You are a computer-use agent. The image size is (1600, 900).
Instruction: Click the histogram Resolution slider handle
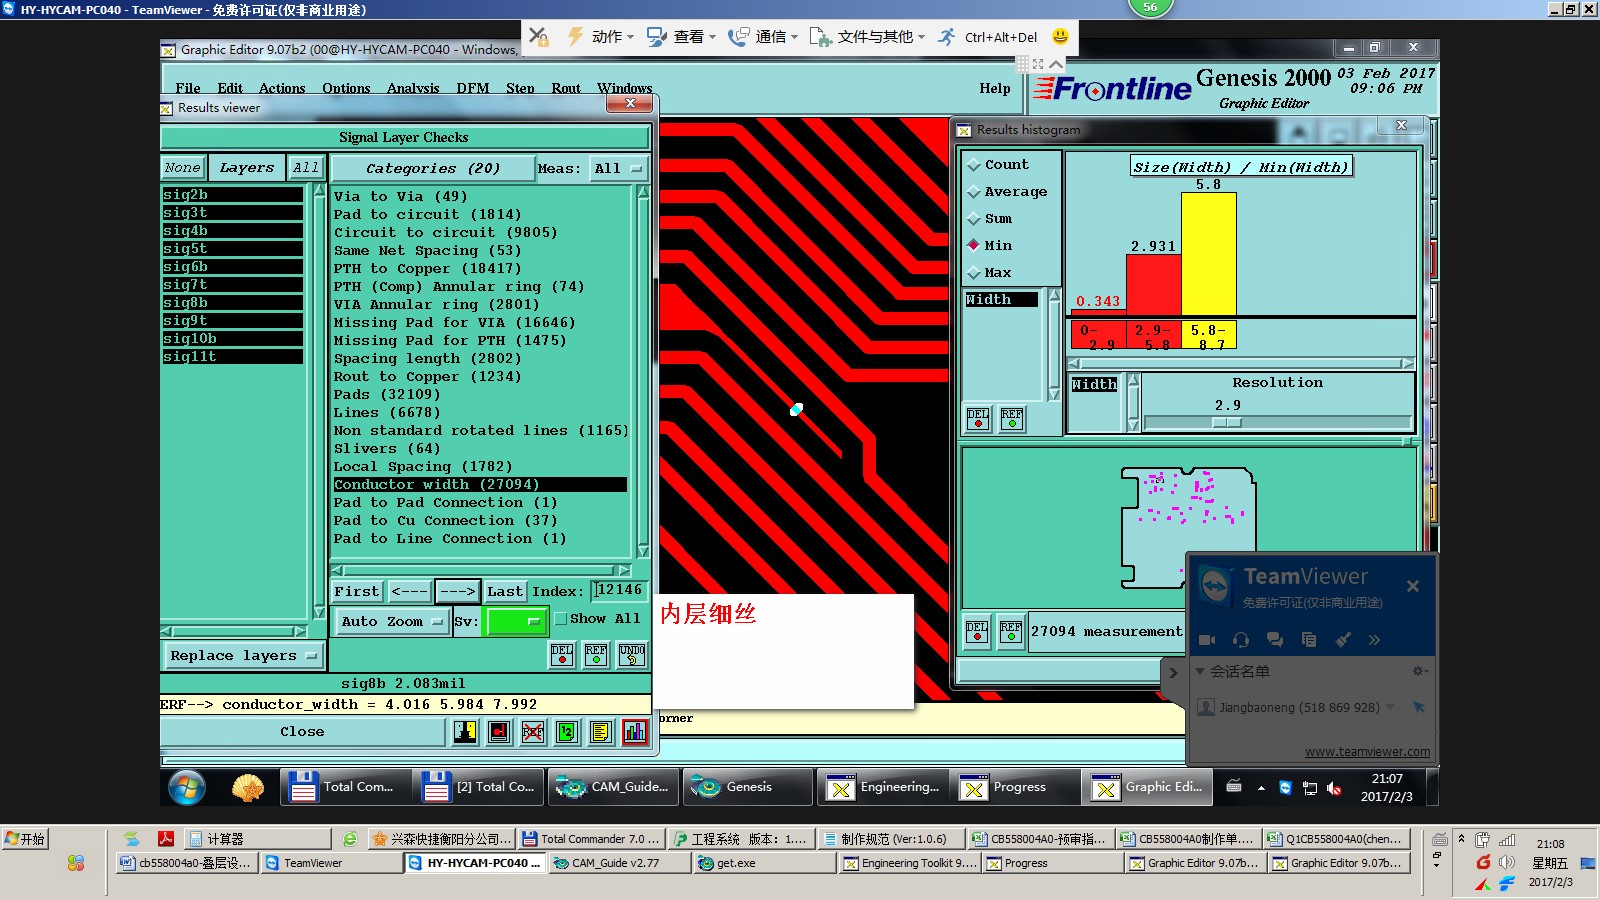point(1226,422)
